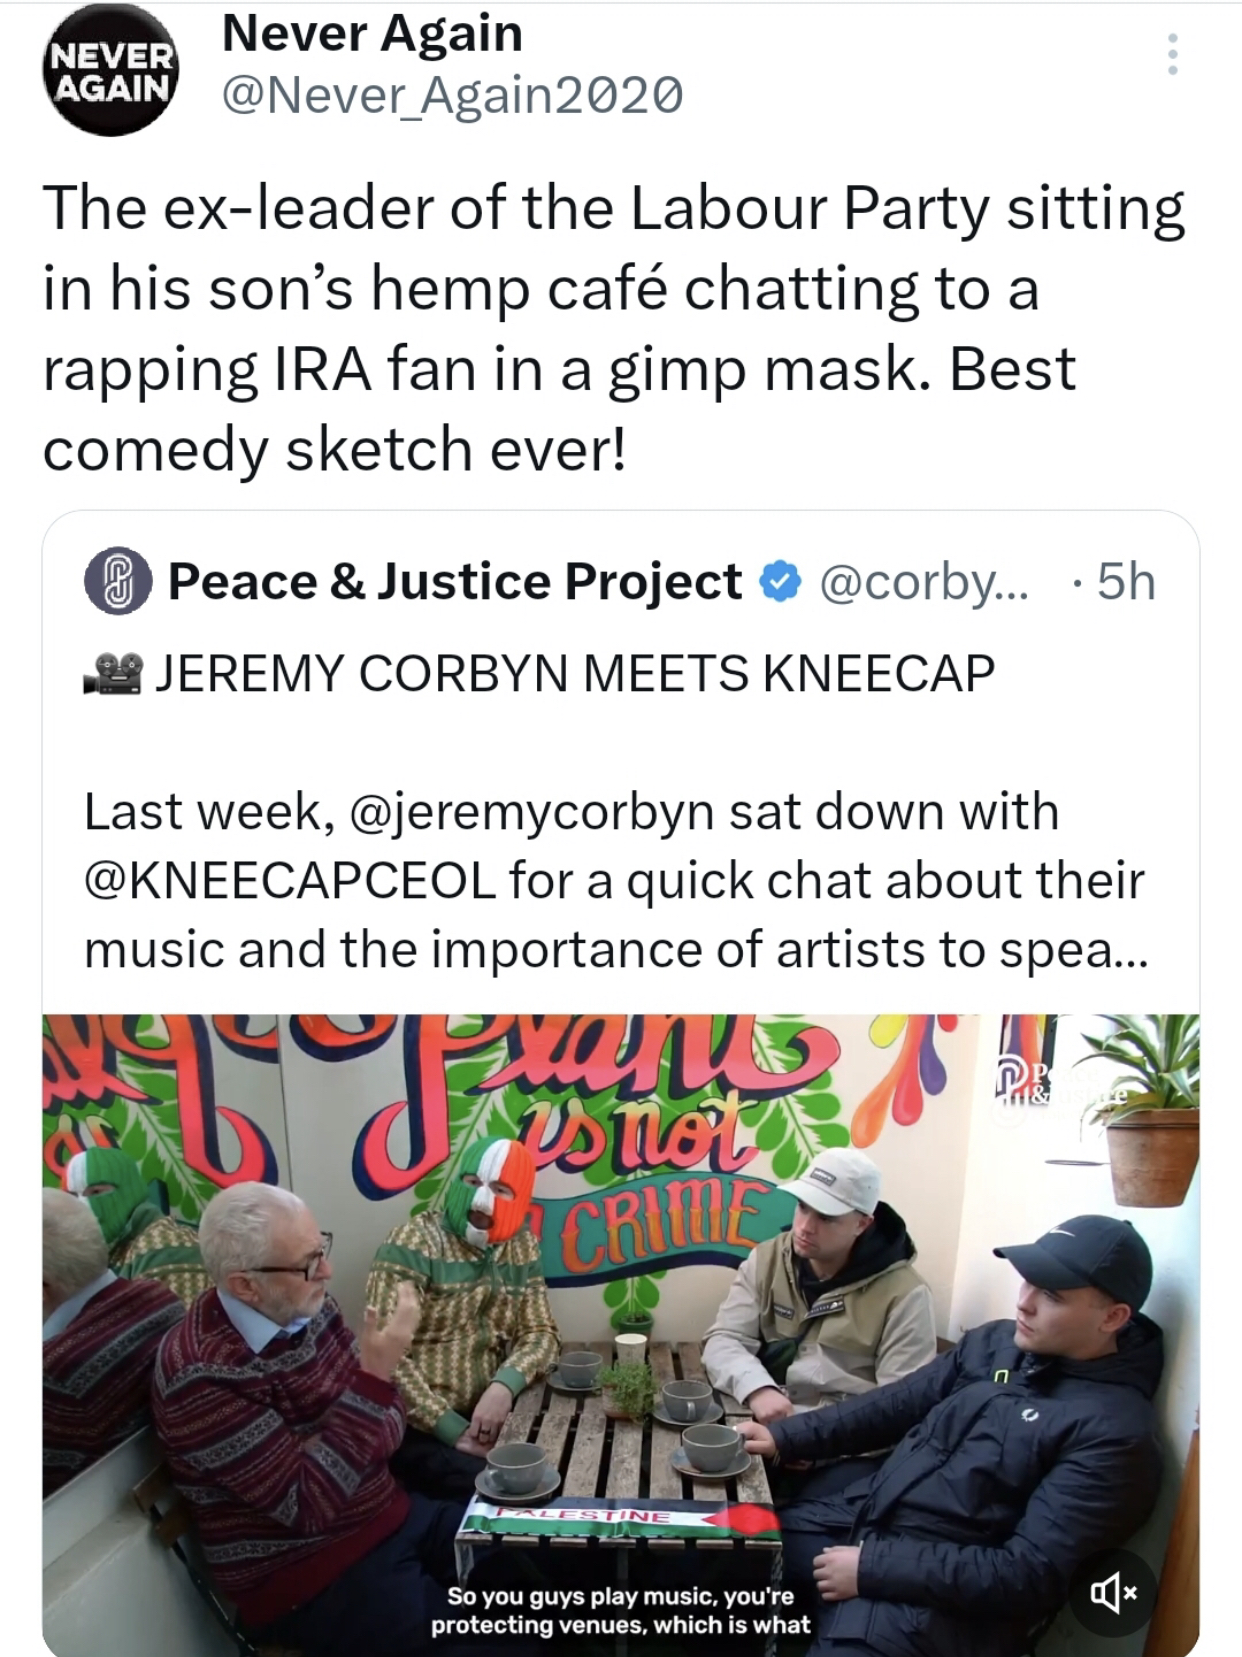1242x1657 pixels.
Task: Tap the video subtitle caption text
Action: pos(620,1610)
